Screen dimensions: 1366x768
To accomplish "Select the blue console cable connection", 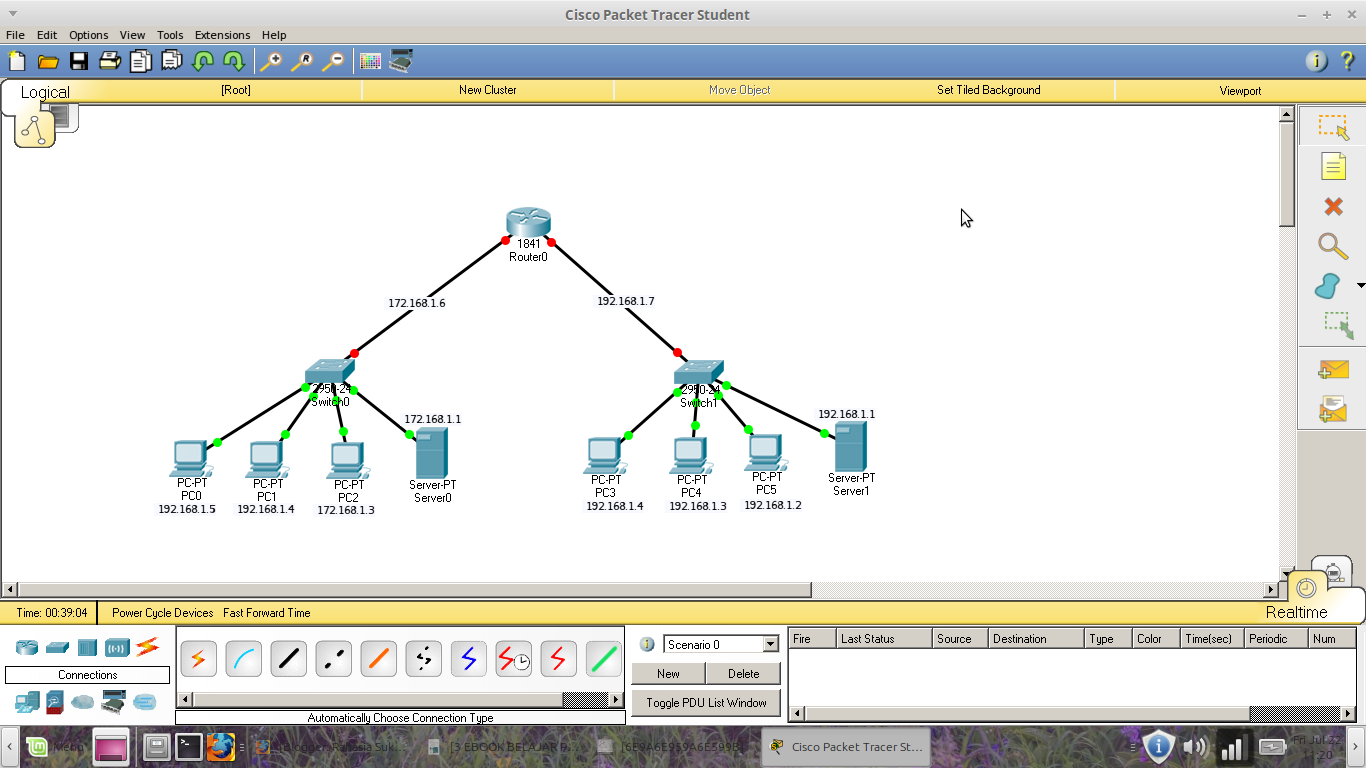I will (243, 658).
